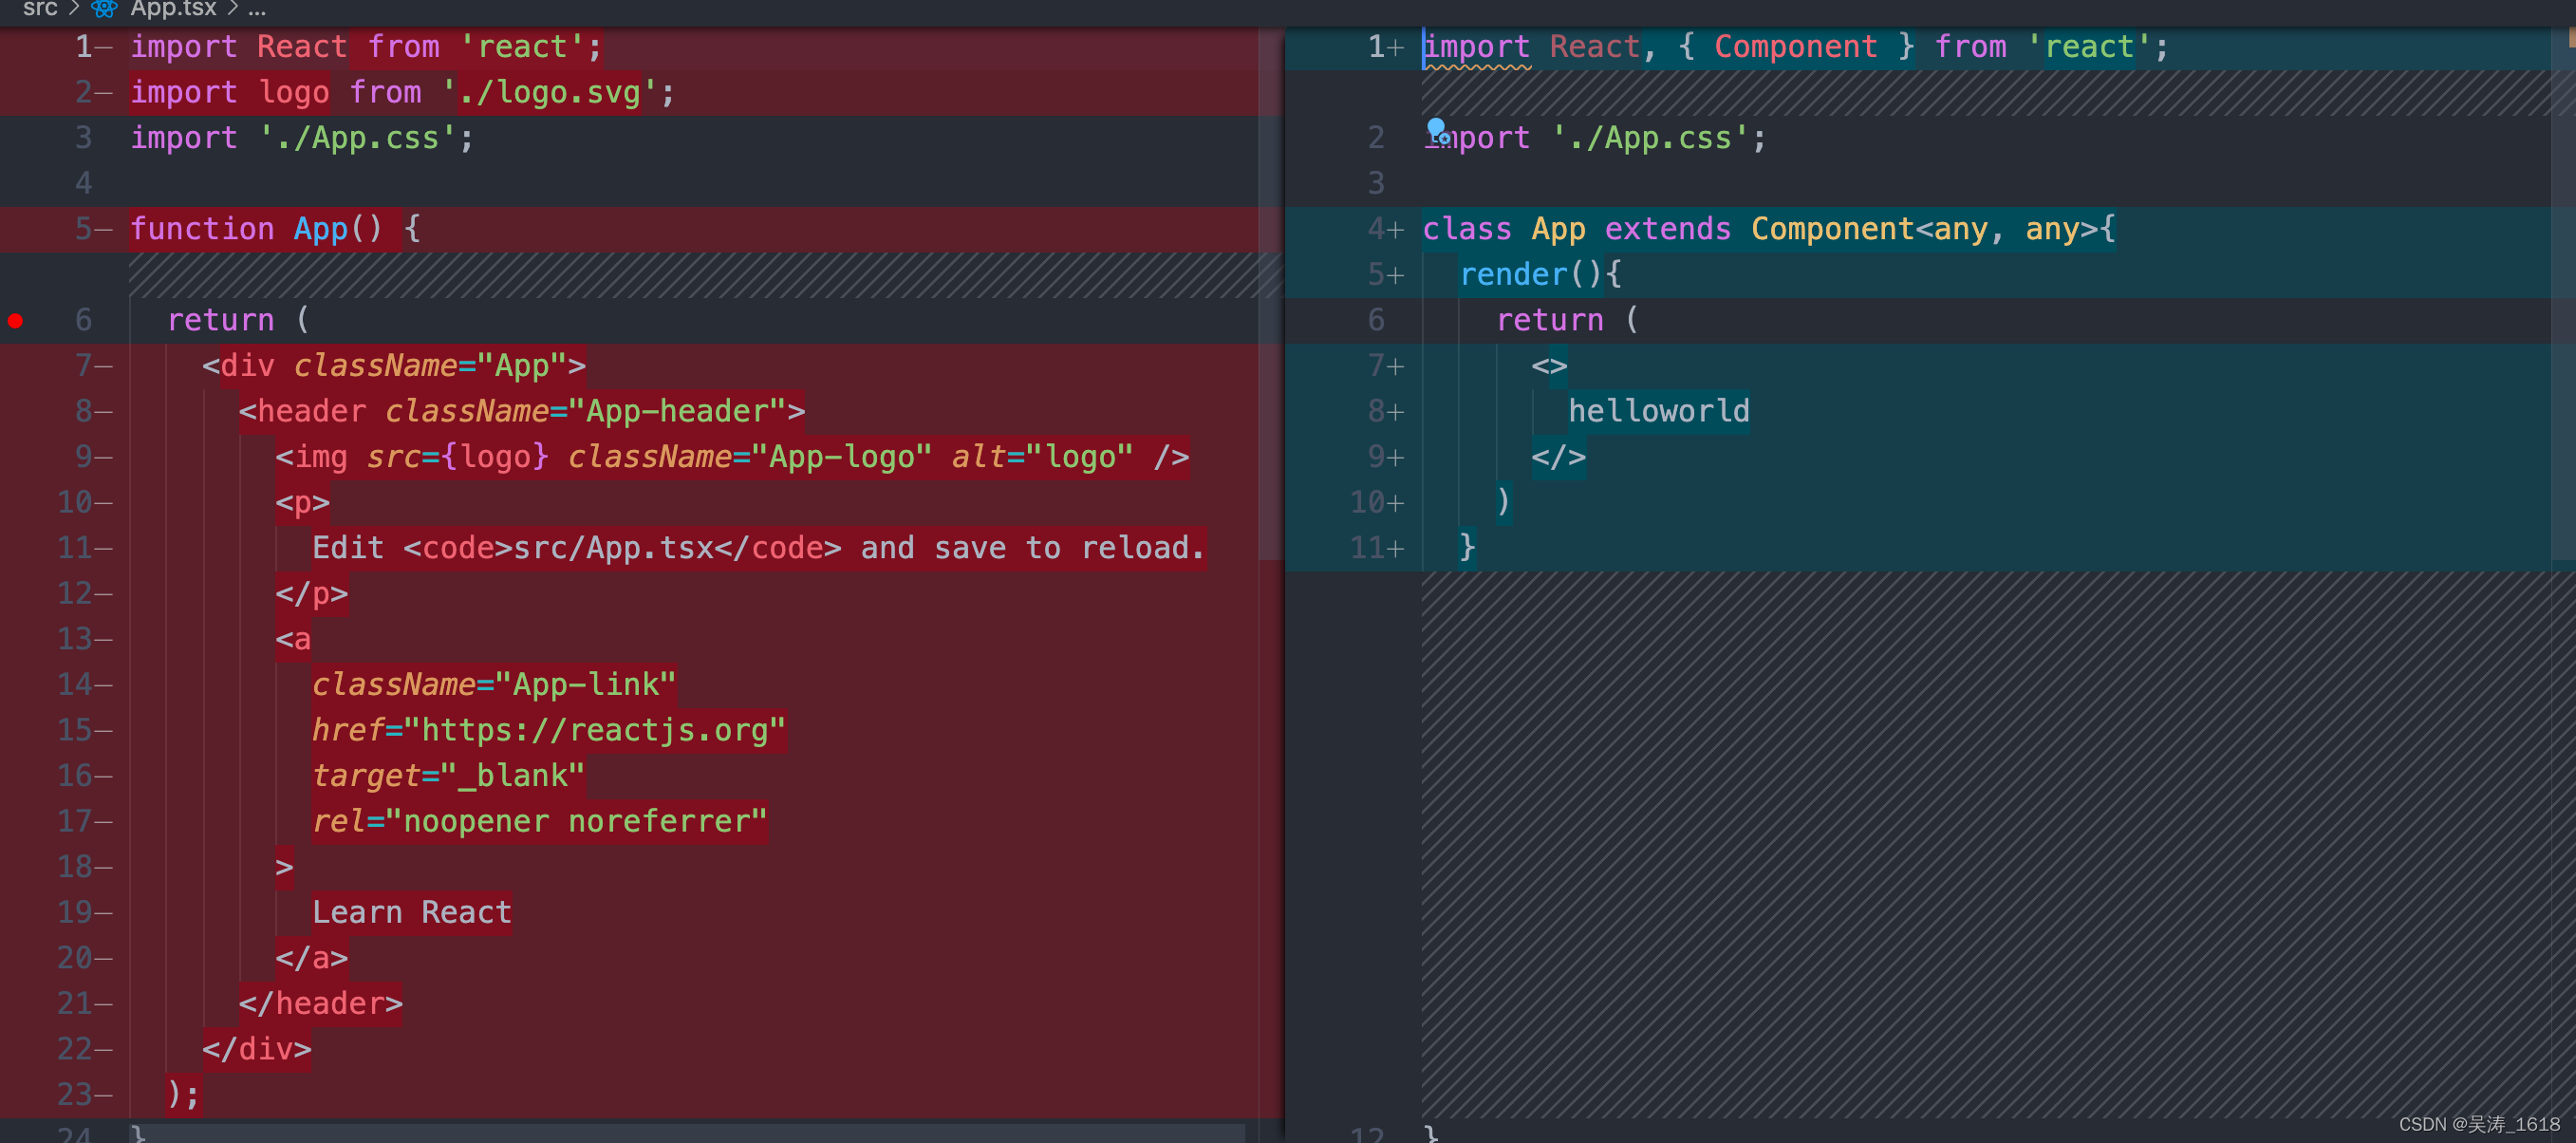
Task: Click the https://reactjs.org href link
Action: 595,730
